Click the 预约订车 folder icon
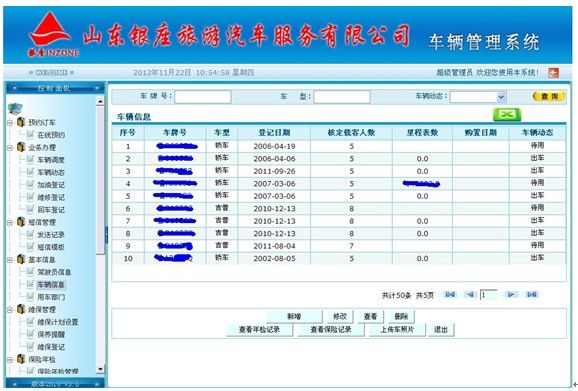 pos(21,122)
